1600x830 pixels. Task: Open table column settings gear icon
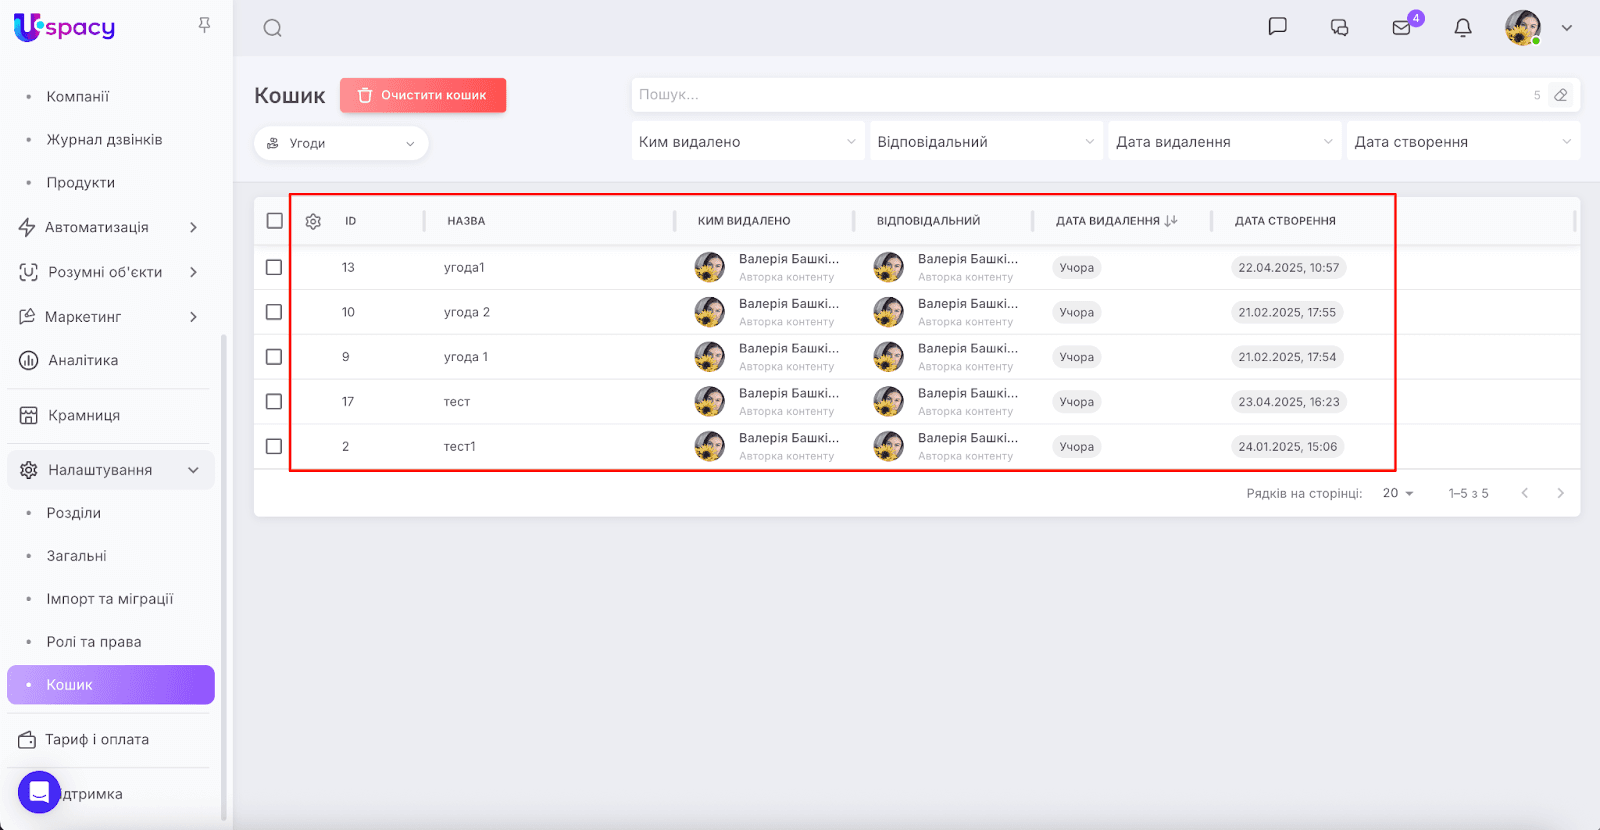tap(313, 221)
